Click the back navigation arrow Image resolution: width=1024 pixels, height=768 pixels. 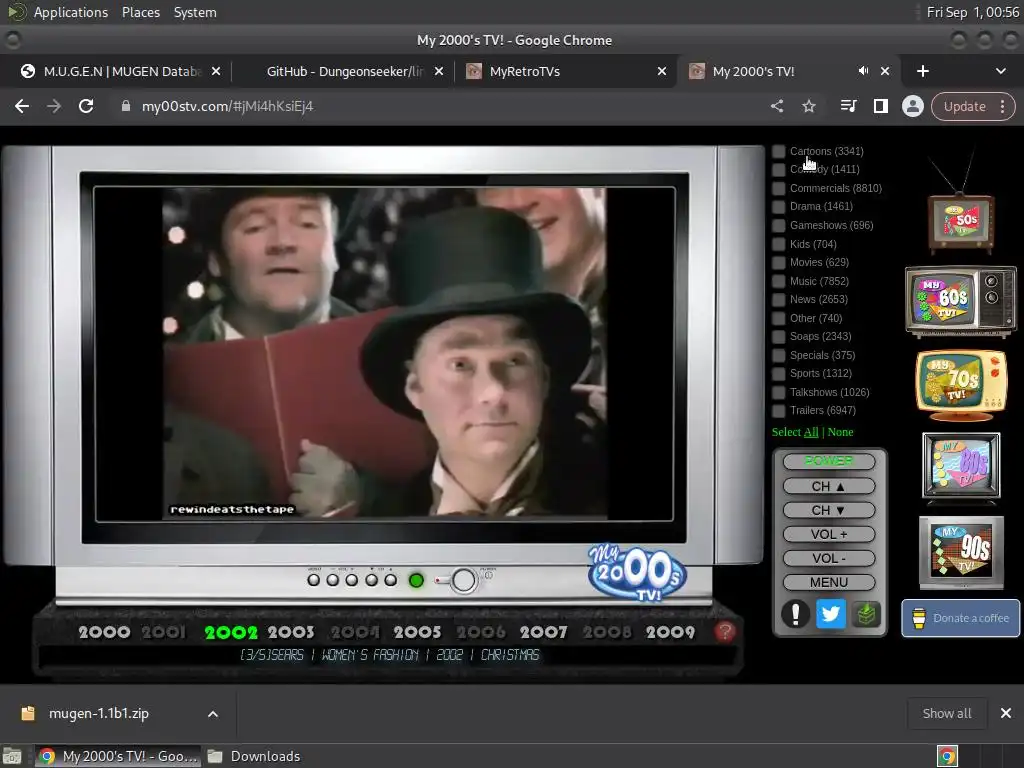pos(22,106)
